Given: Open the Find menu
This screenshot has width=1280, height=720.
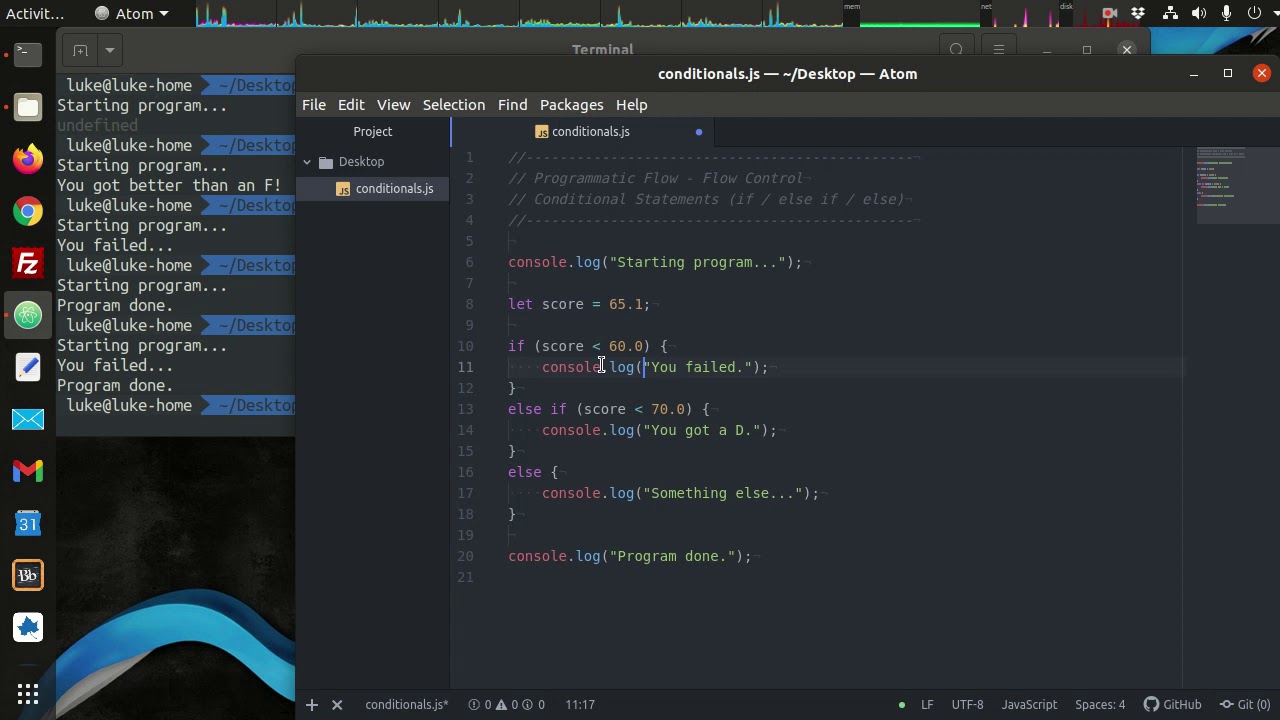Looking at the screenshot, I should 512,105.
